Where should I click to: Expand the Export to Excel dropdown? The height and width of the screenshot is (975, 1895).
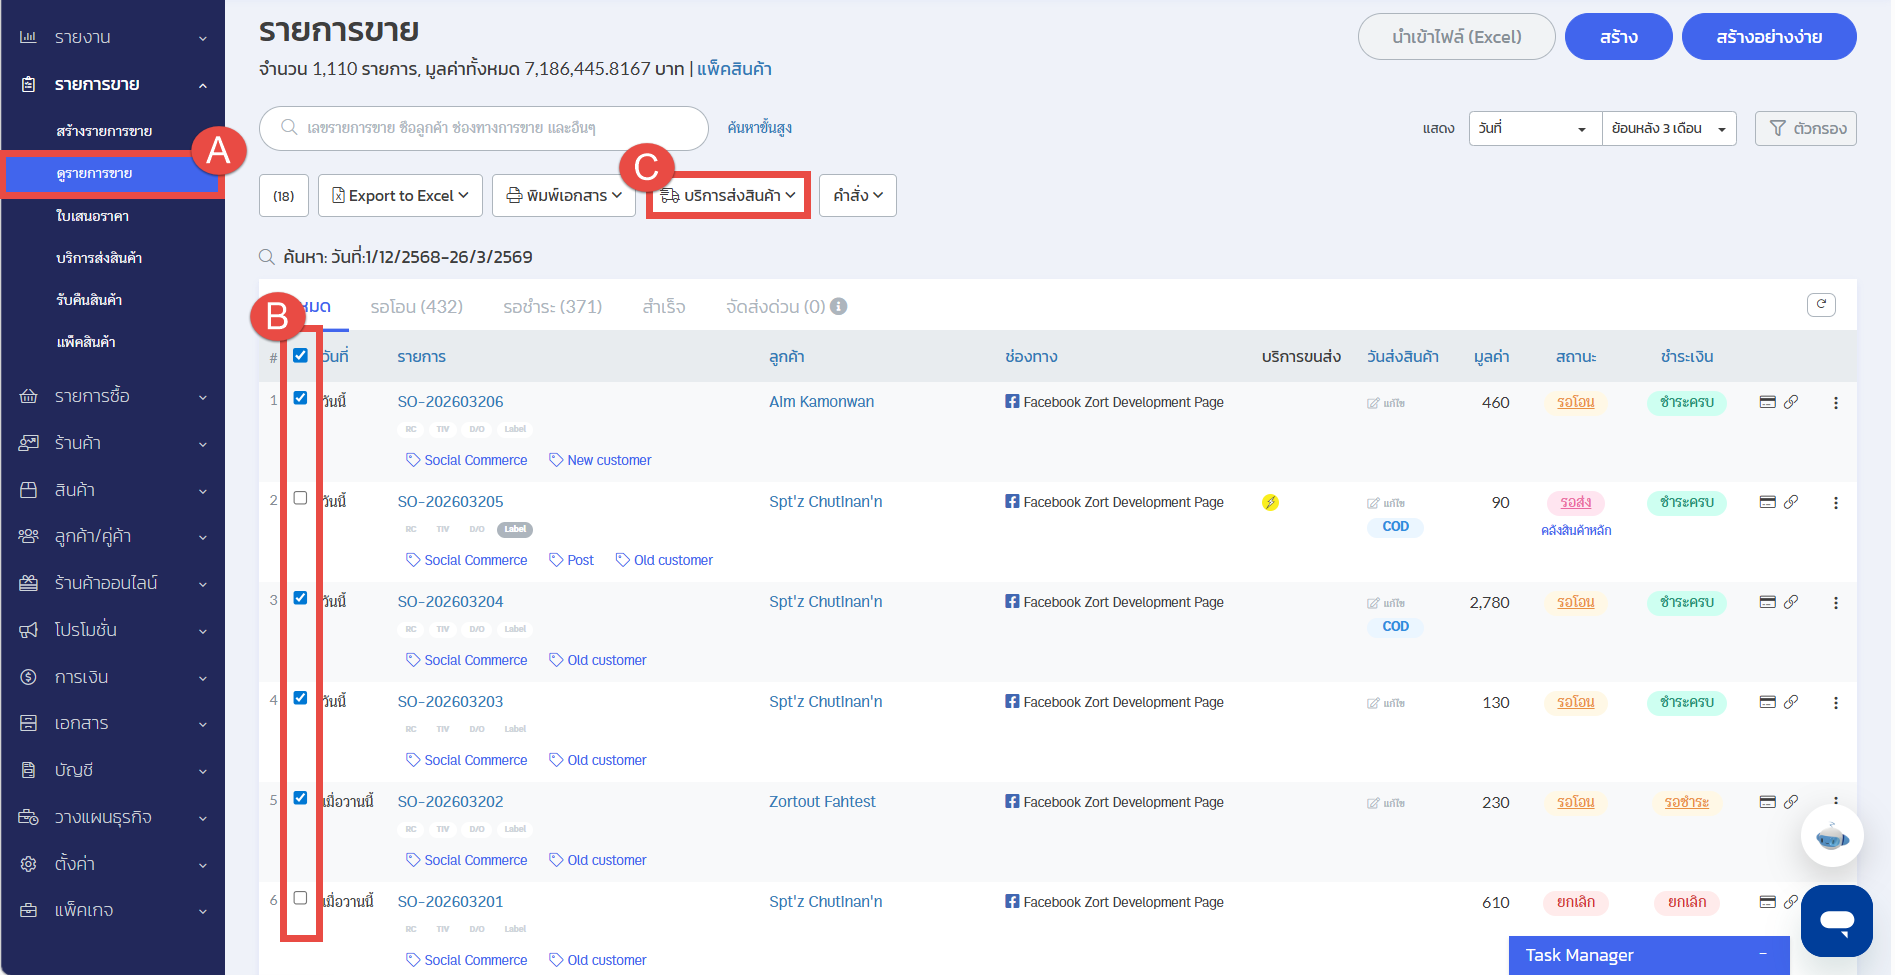[x=400, y=195]
